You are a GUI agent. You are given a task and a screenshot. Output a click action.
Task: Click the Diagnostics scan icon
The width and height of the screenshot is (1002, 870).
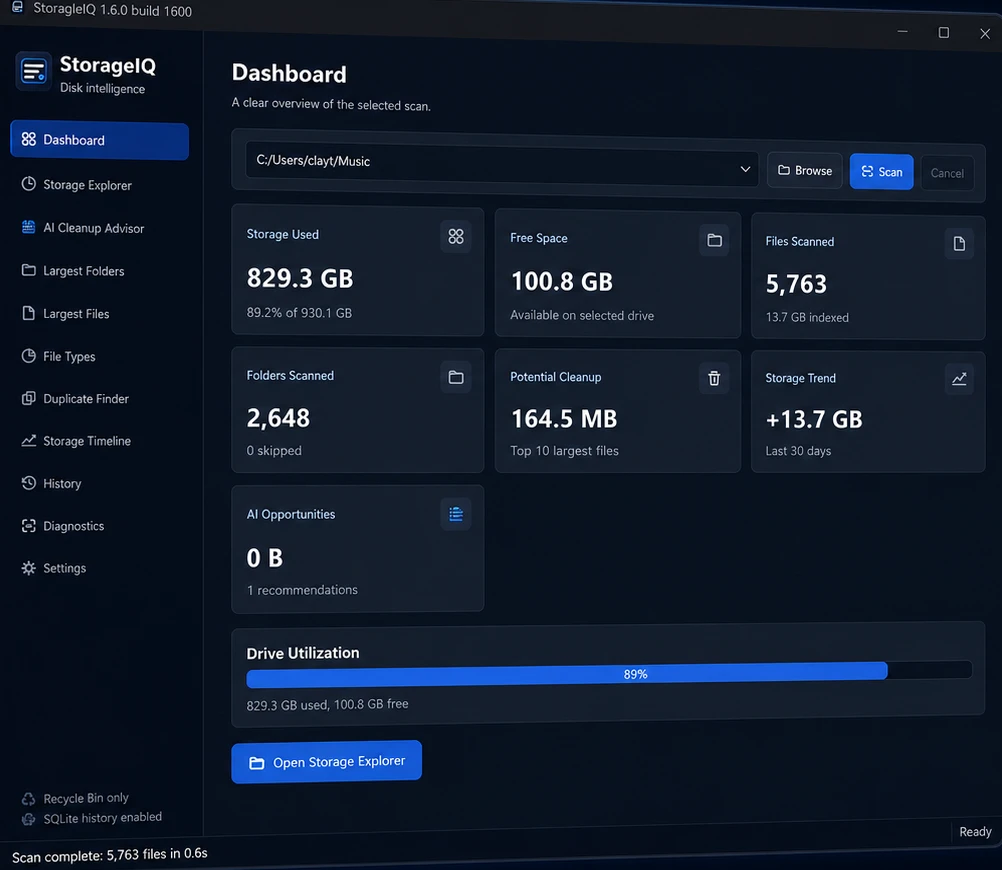(x=29, y=525)
